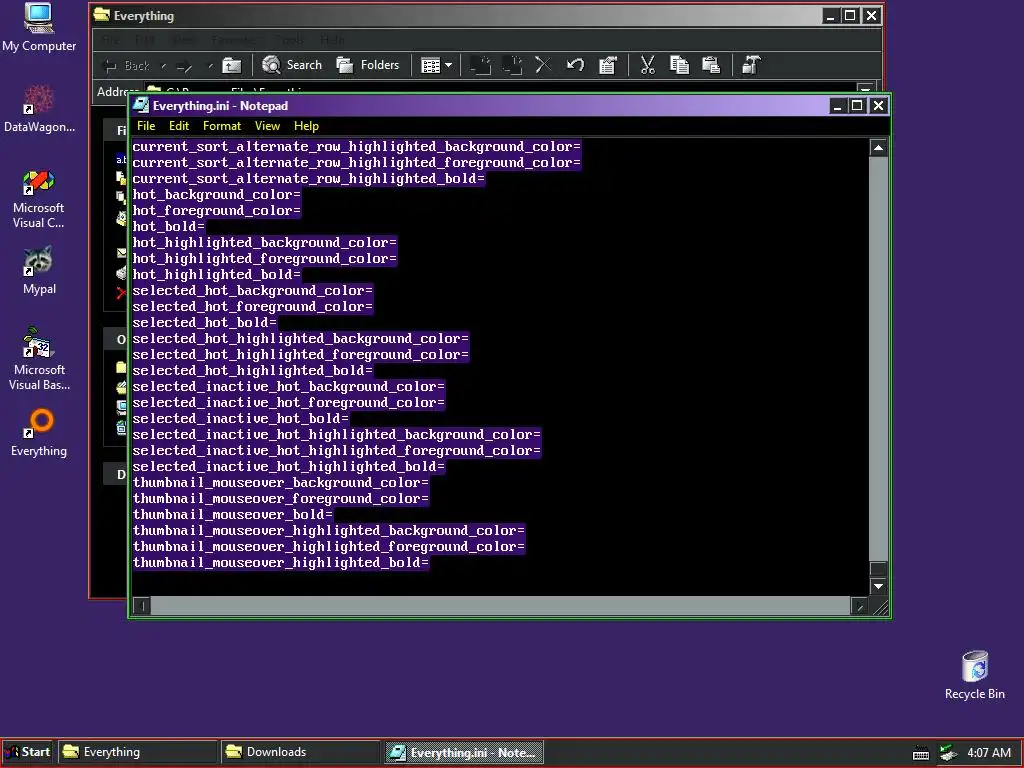
Task: Click line selected_inactive_hot_highlighted_bold=
Action: tap(289, 466)
